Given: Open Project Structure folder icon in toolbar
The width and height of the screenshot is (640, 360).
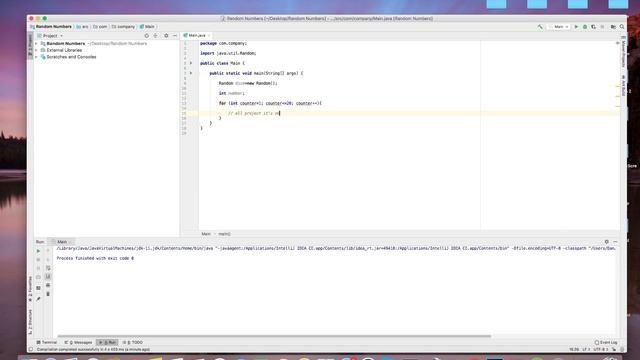Looking at the screenshot, I should click(613, 27).
